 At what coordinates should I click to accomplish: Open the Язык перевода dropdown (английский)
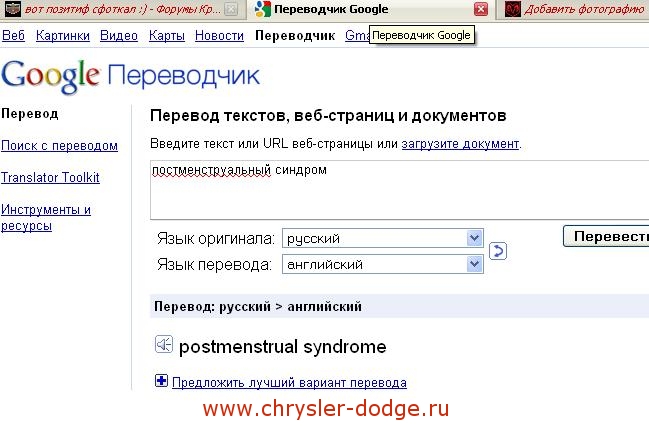[x=382, y=264]
